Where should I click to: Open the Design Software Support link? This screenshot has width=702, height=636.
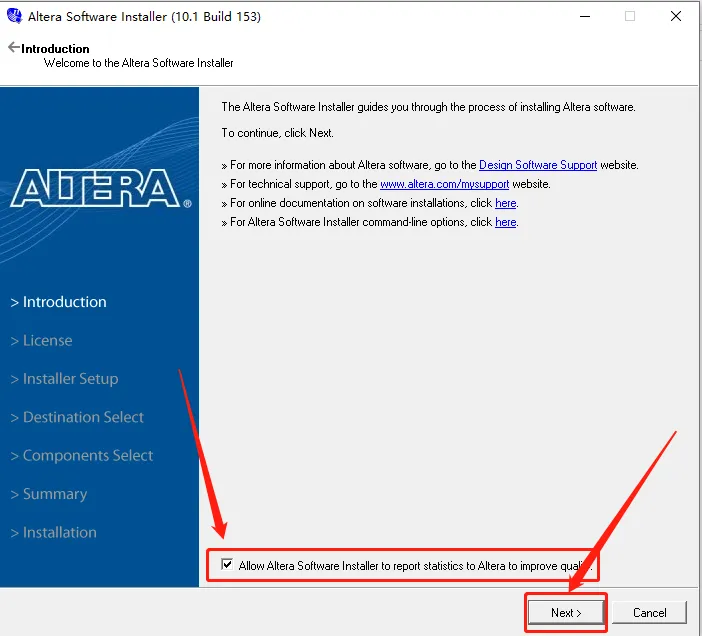[538, 165]
